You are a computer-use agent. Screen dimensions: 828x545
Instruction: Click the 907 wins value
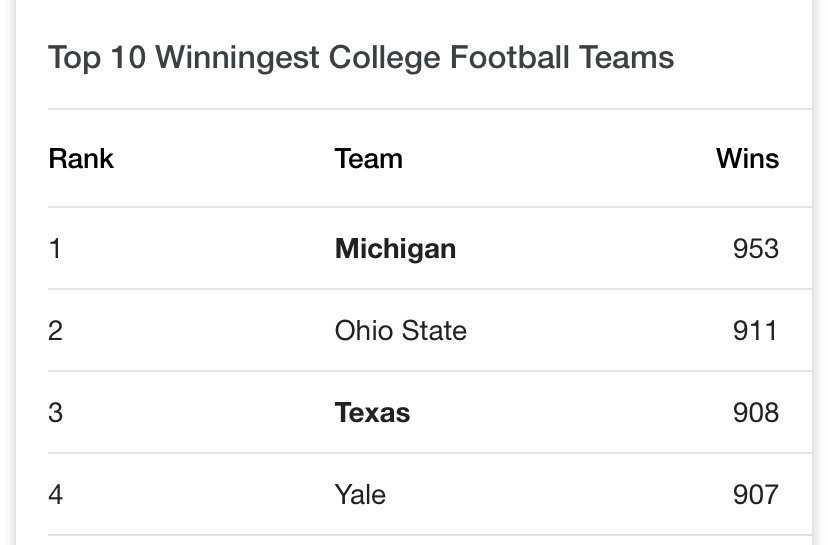coord(756,495)
